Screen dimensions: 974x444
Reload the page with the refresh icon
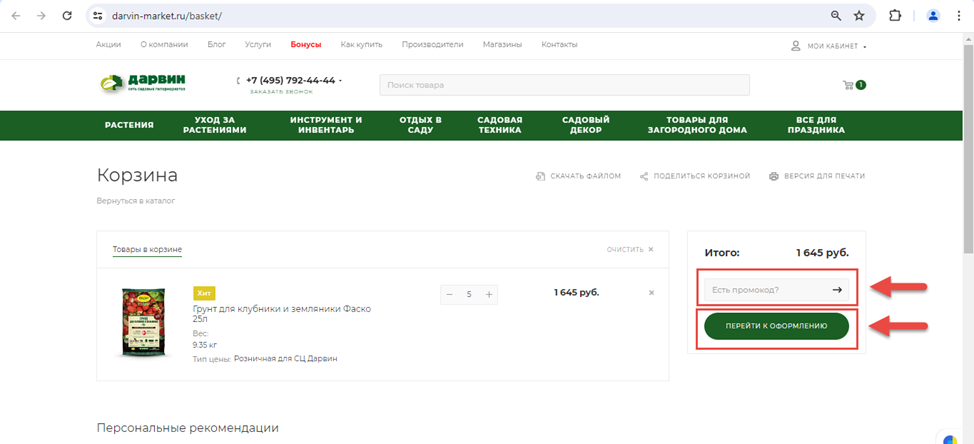click(67, 16)
